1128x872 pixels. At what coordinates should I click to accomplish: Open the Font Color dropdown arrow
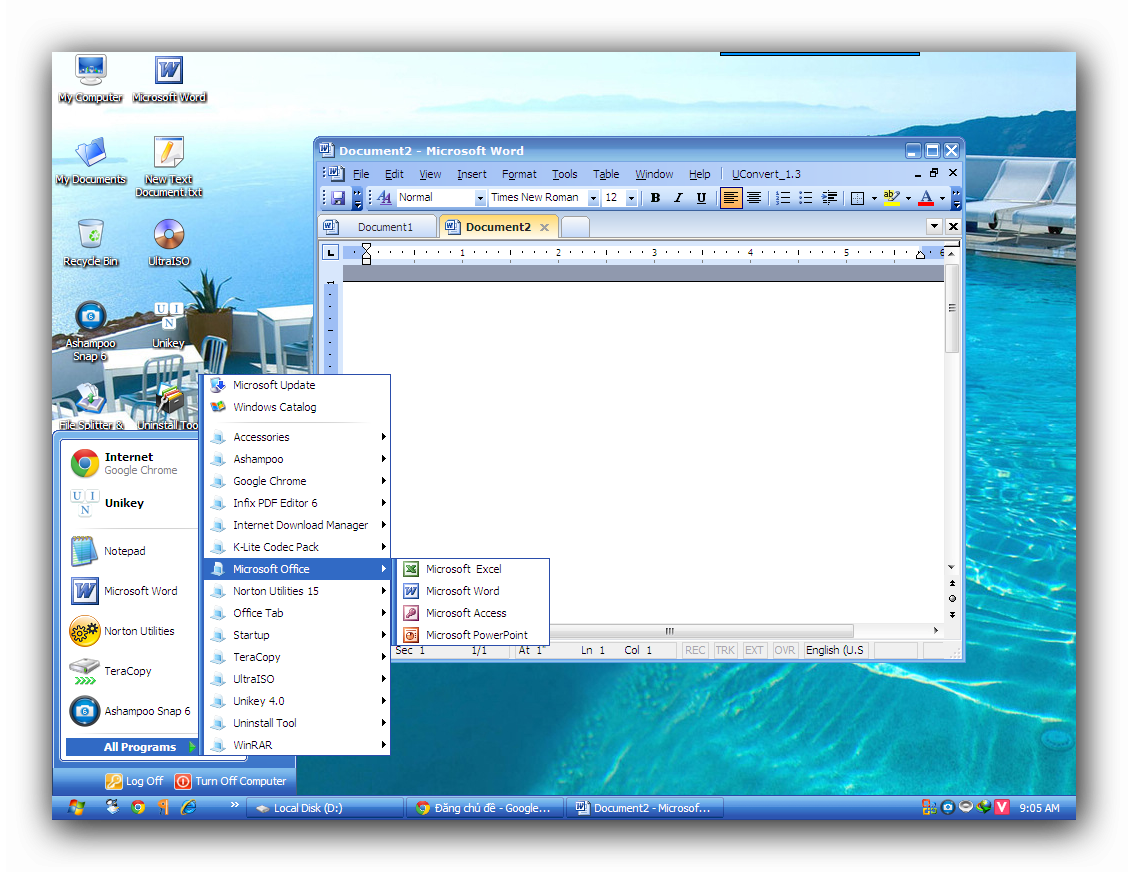[942, 198]
